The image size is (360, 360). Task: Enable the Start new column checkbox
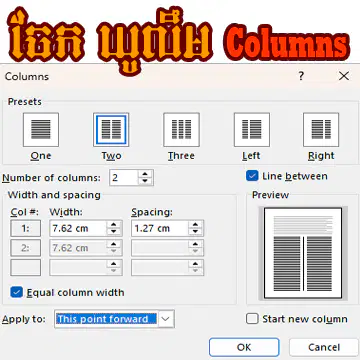click(x=252, y=319)
